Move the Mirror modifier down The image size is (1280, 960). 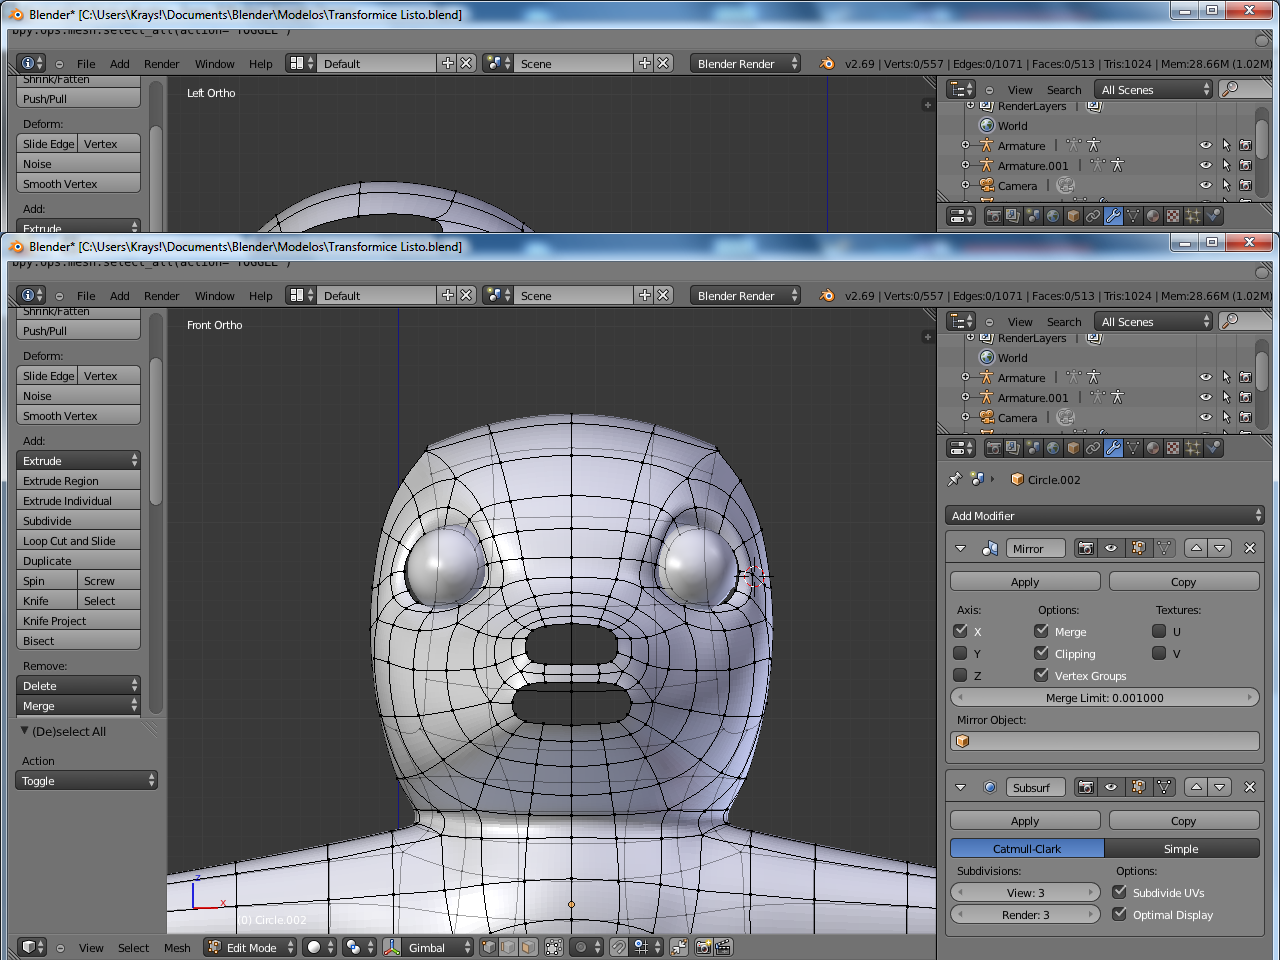[x=1220, y=548]
